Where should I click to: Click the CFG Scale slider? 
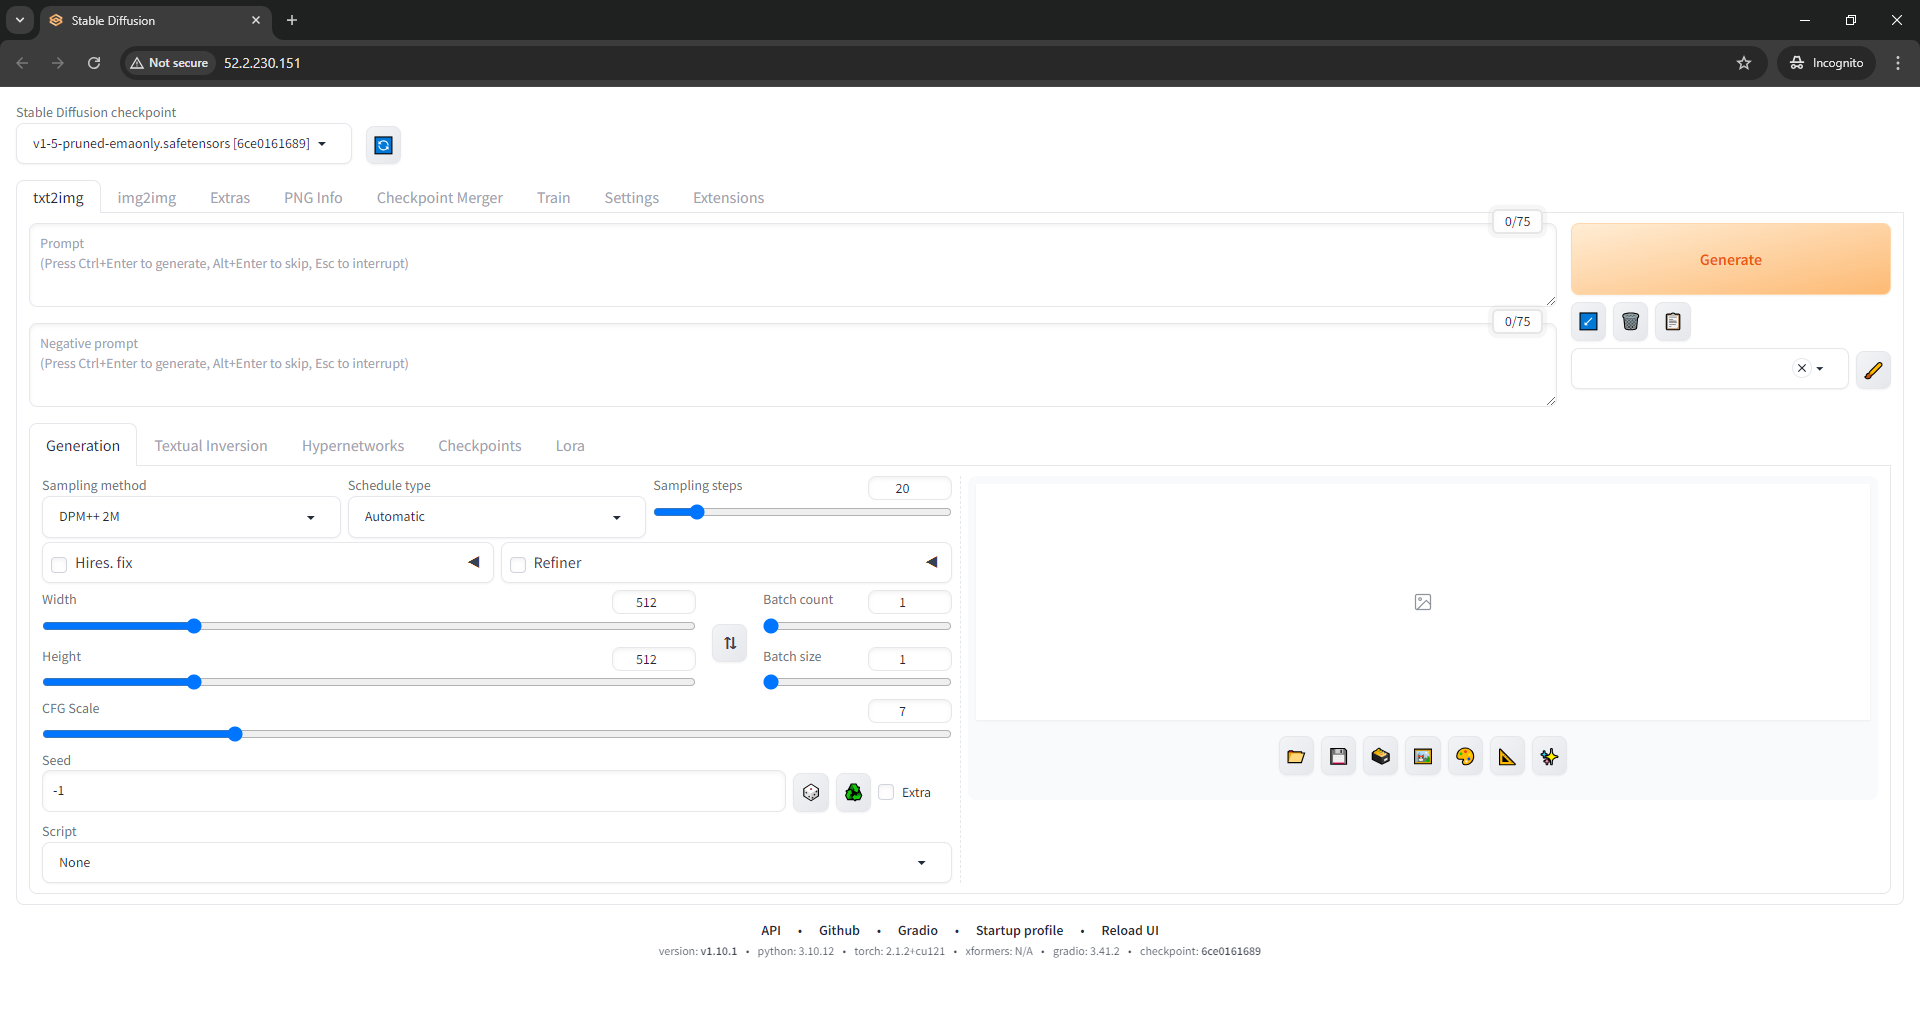click(496, 734)
